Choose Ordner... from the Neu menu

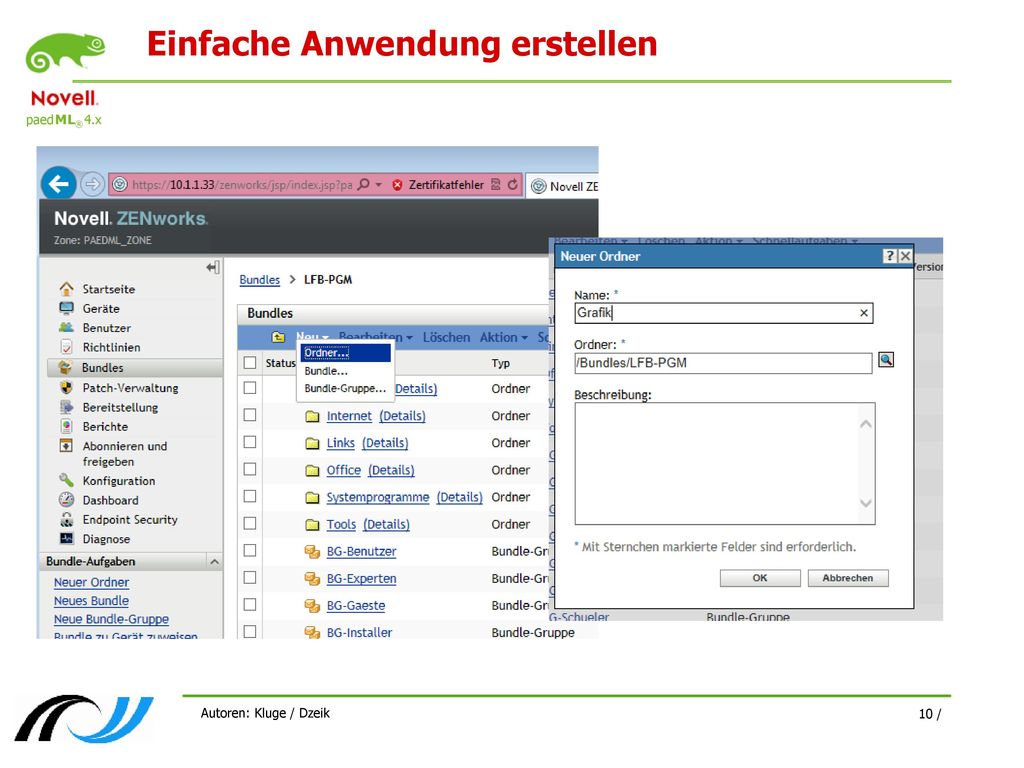(345, 353)
